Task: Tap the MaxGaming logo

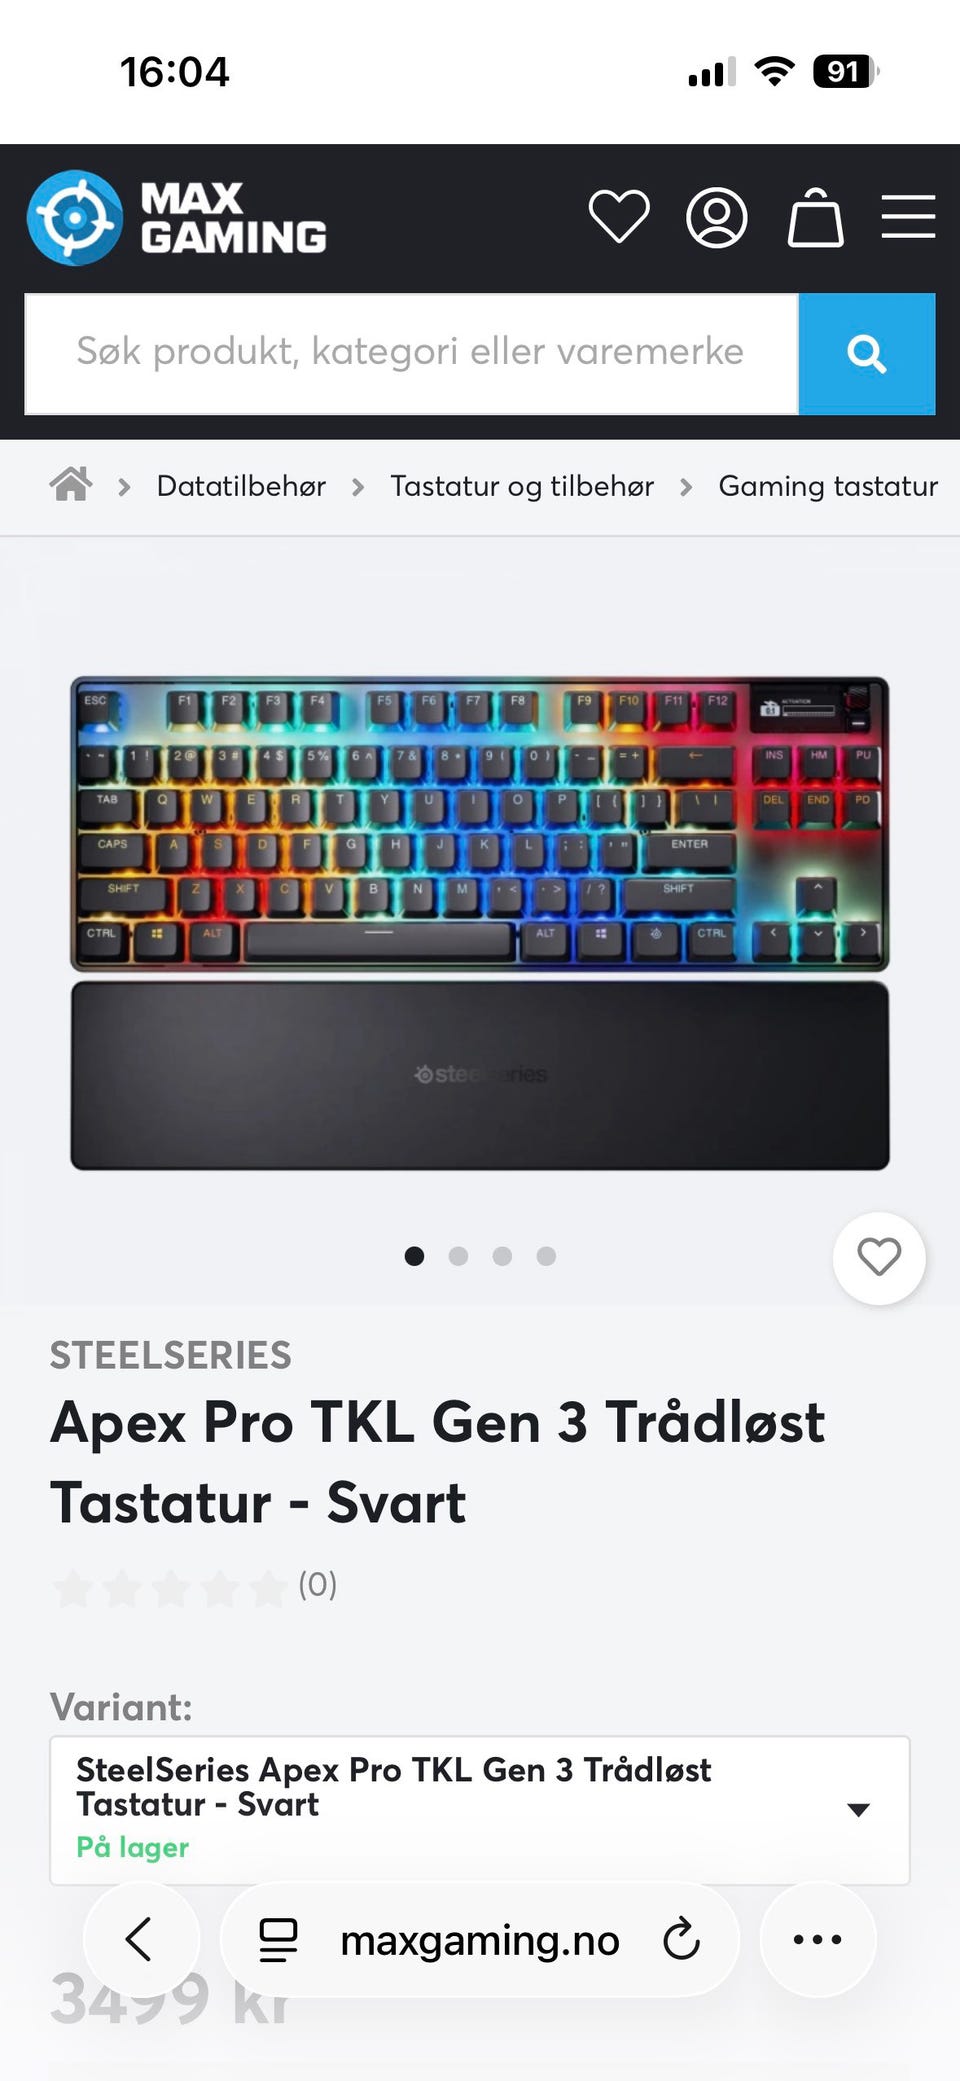Action: pyautogui.click(x=178, y=217)
